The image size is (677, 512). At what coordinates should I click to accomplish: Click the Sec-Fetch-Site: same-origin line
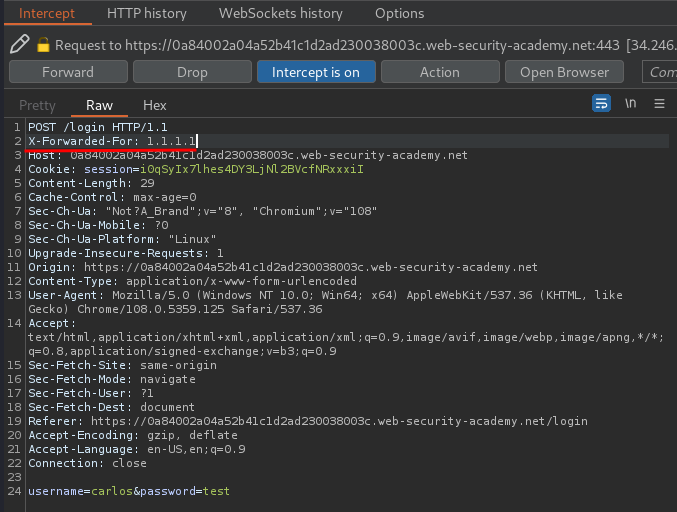(122, 365)
